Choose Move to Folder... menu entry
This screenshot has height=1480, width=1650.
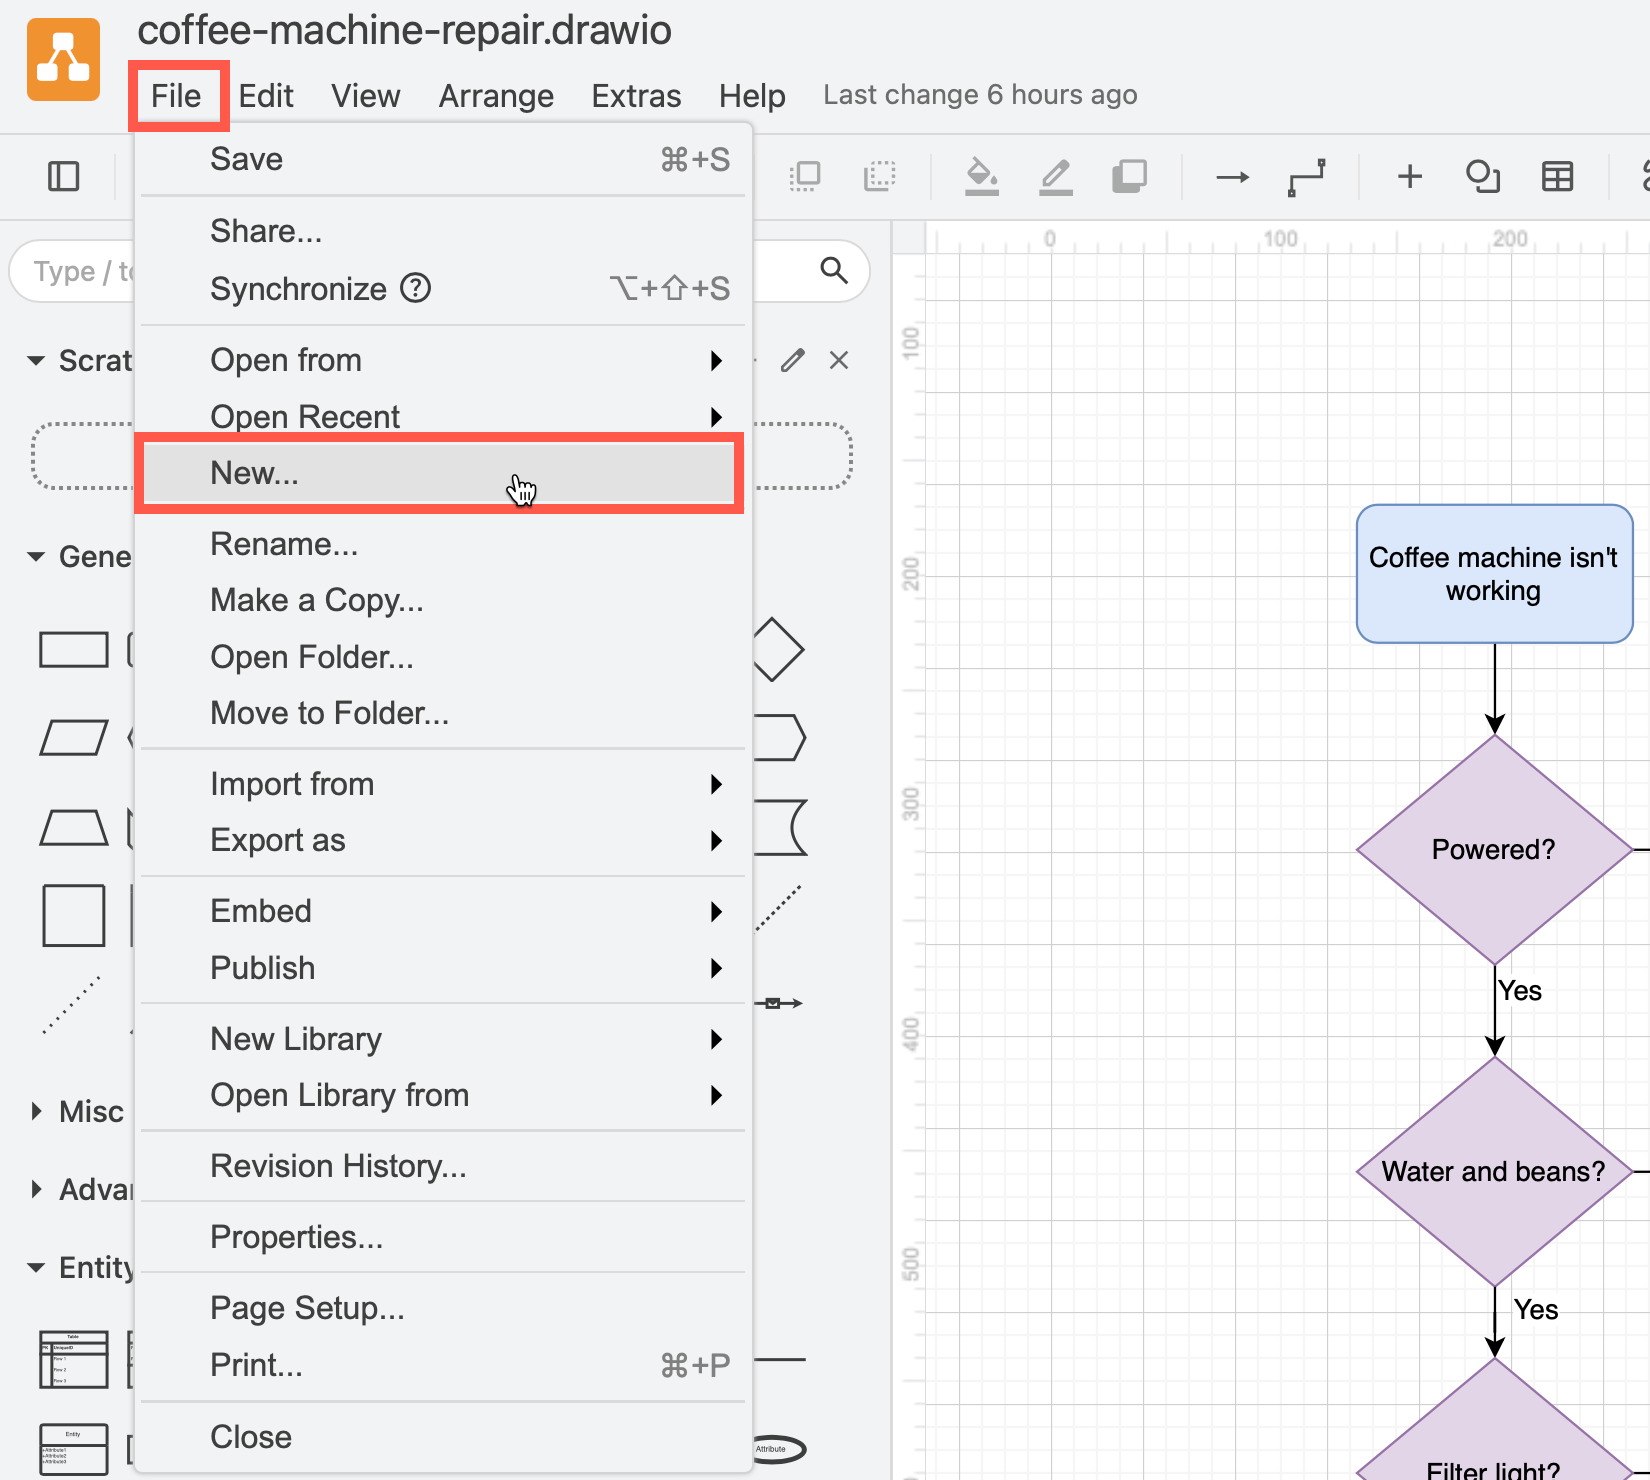[443, 713]
